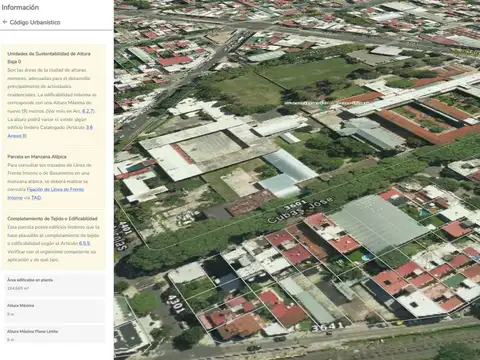
Task: Click the 'Cubas, José' street label on map
Action: 300,211
